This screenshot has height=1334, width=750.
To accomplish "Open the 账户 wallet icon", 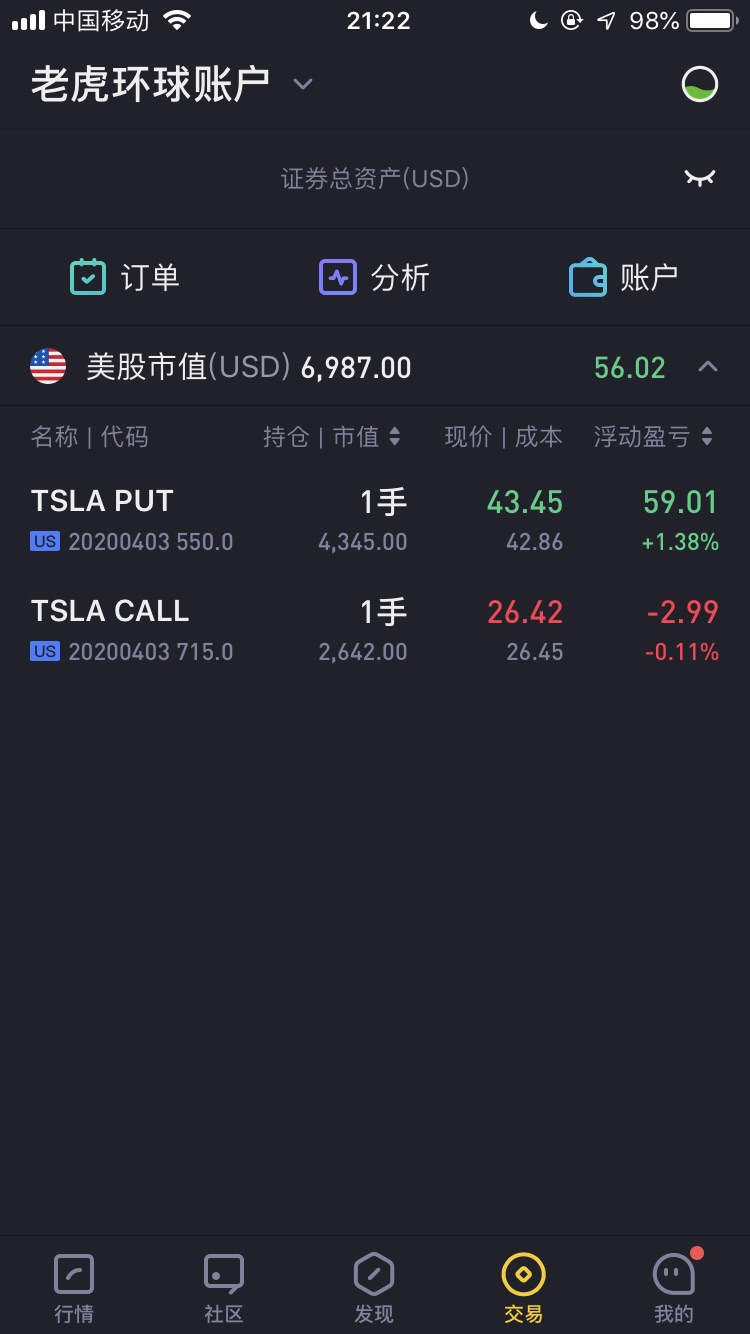I will (588, 277).
